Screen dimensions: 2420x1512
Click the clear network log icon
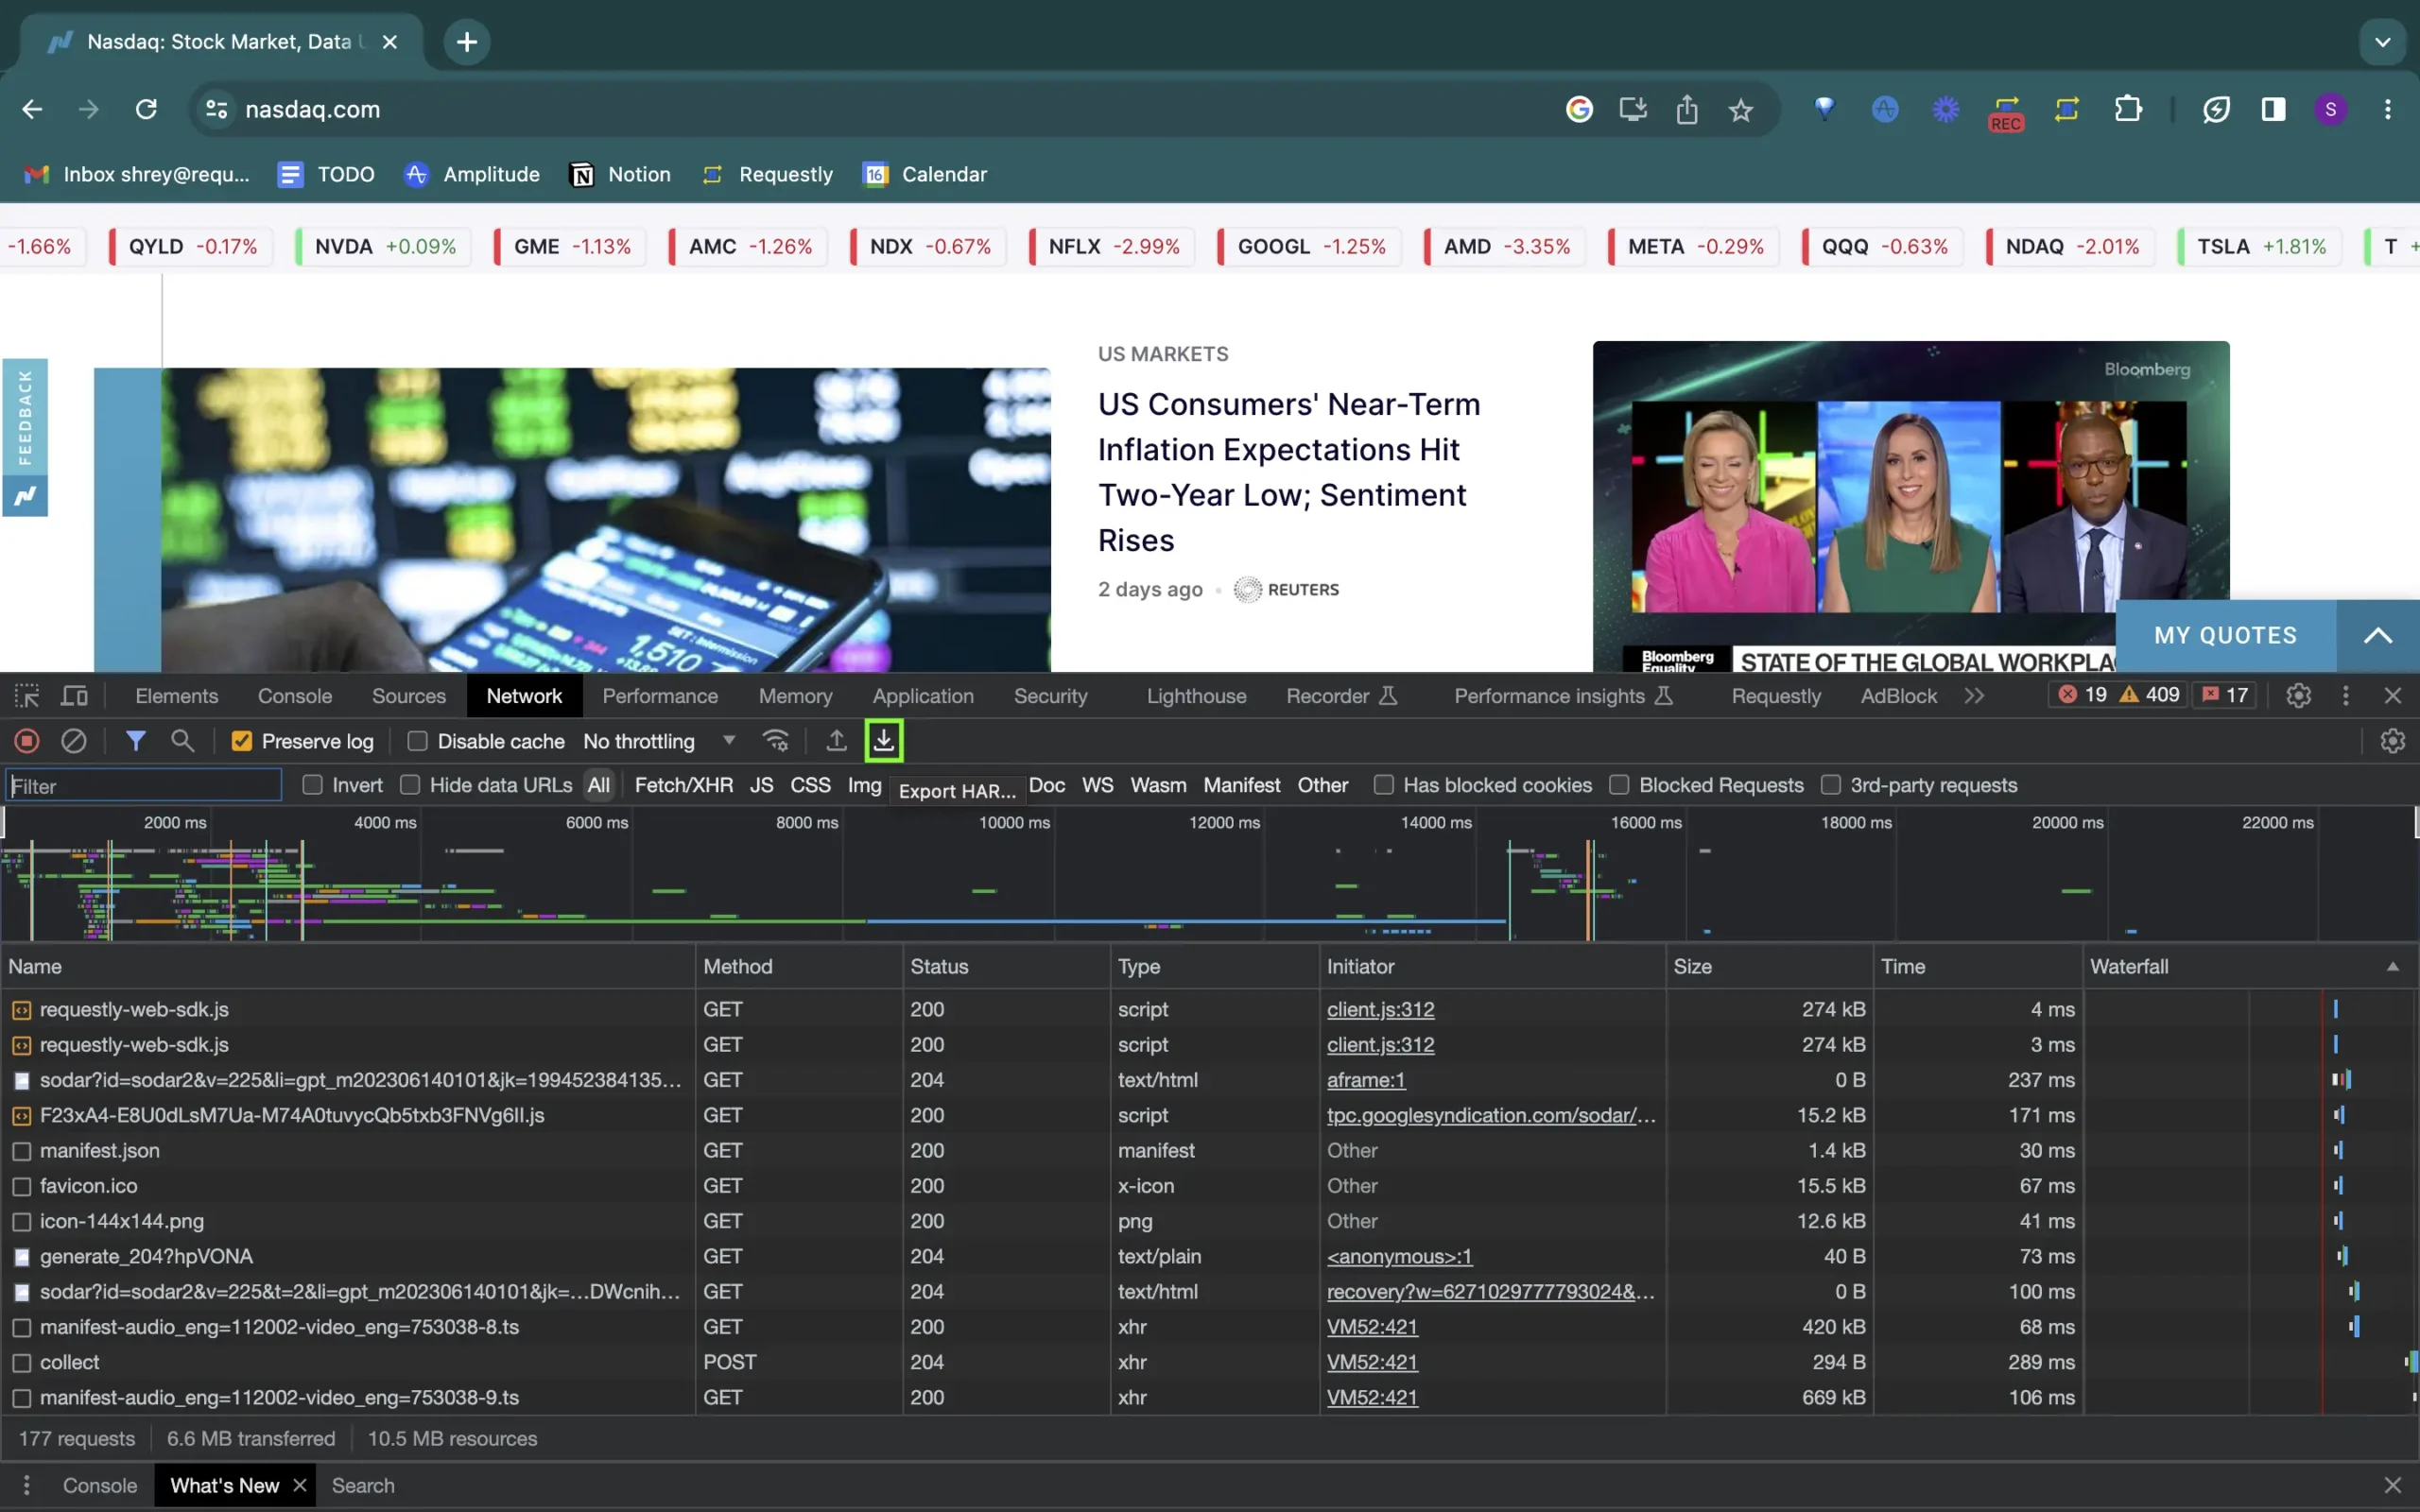click(x=73, y=740)
